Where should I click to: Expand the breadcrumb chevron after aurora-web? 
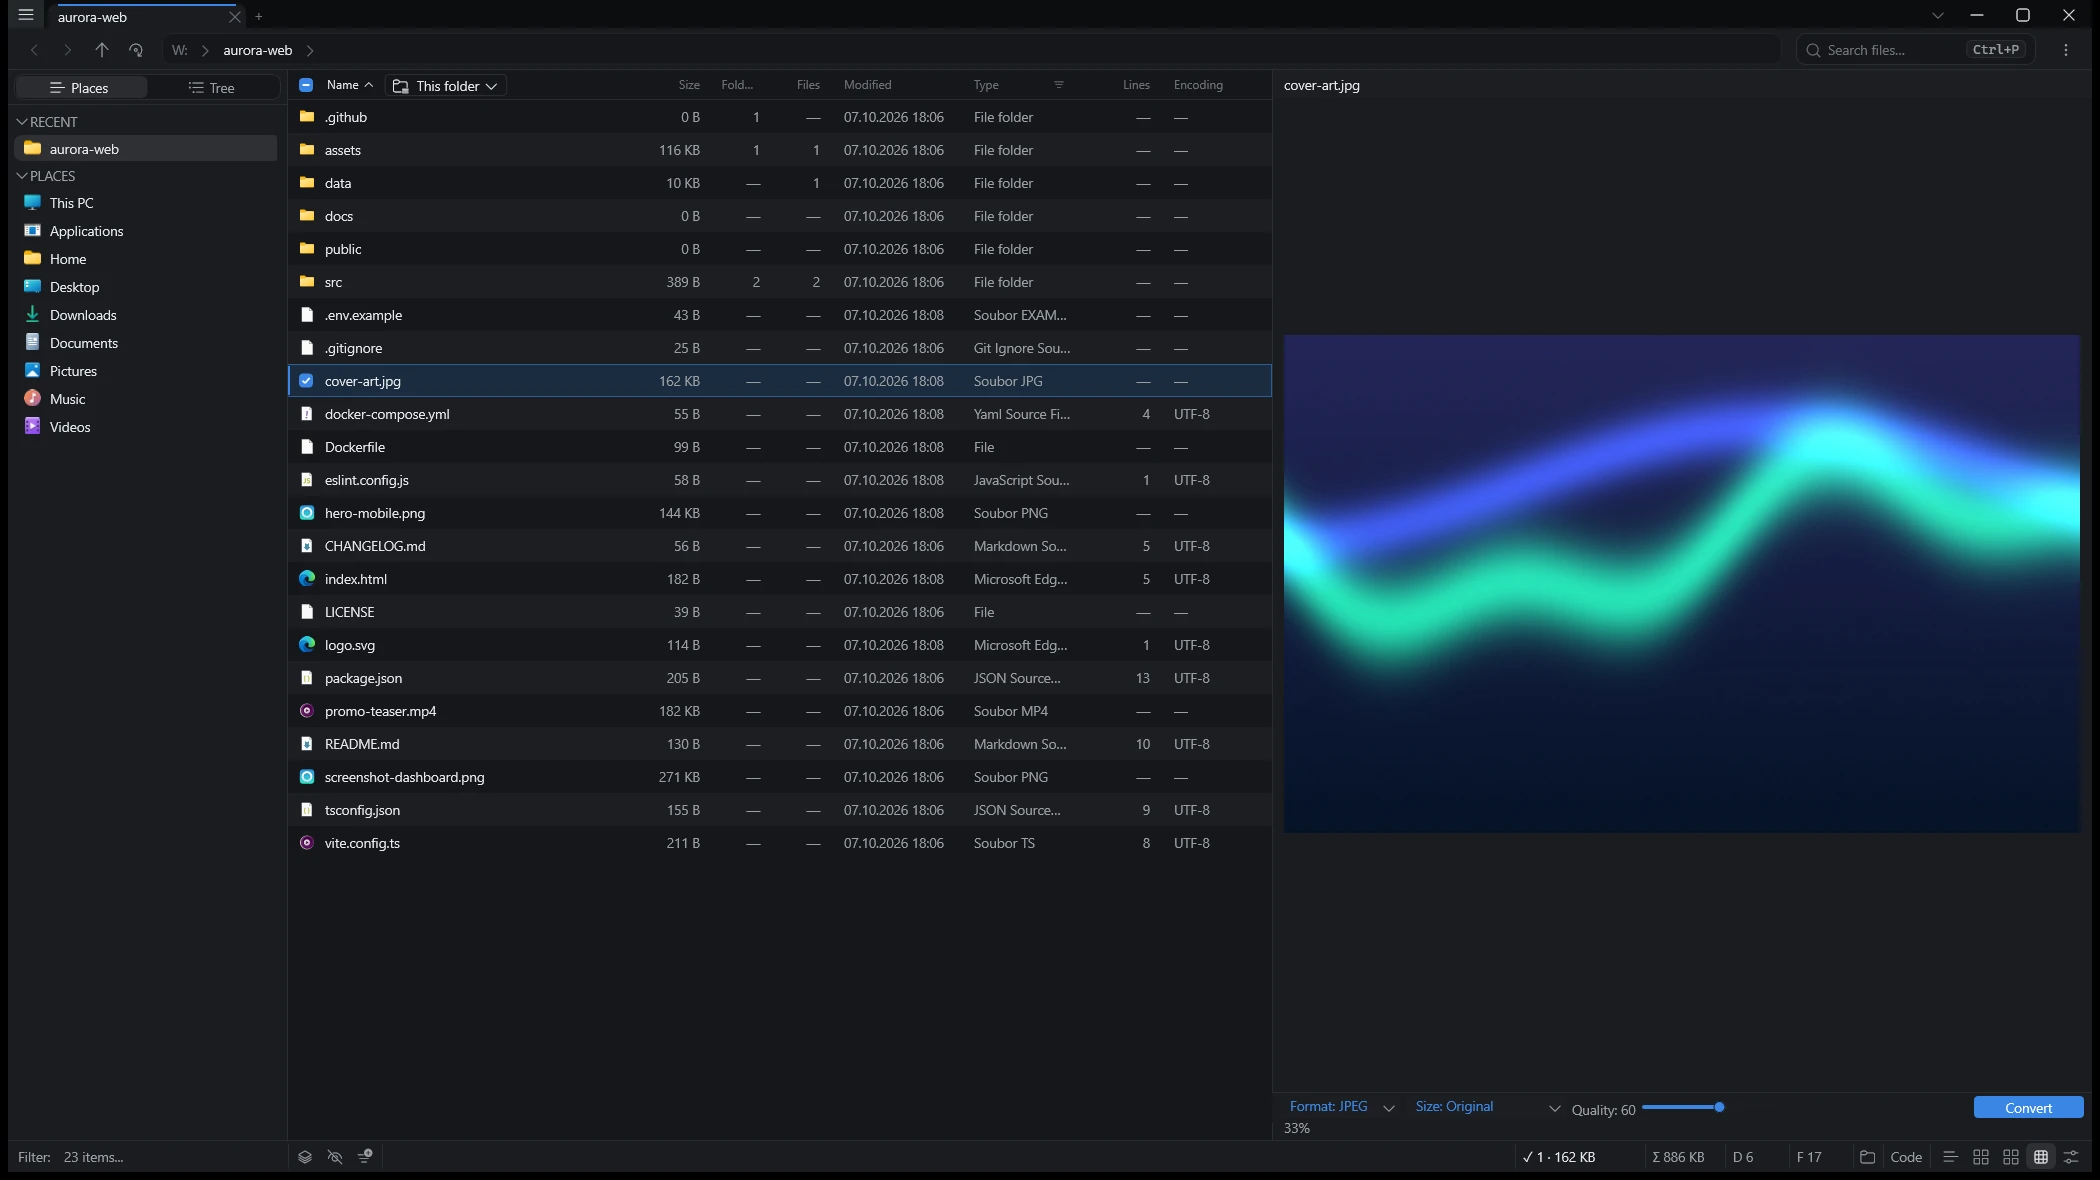coord(310,50)
